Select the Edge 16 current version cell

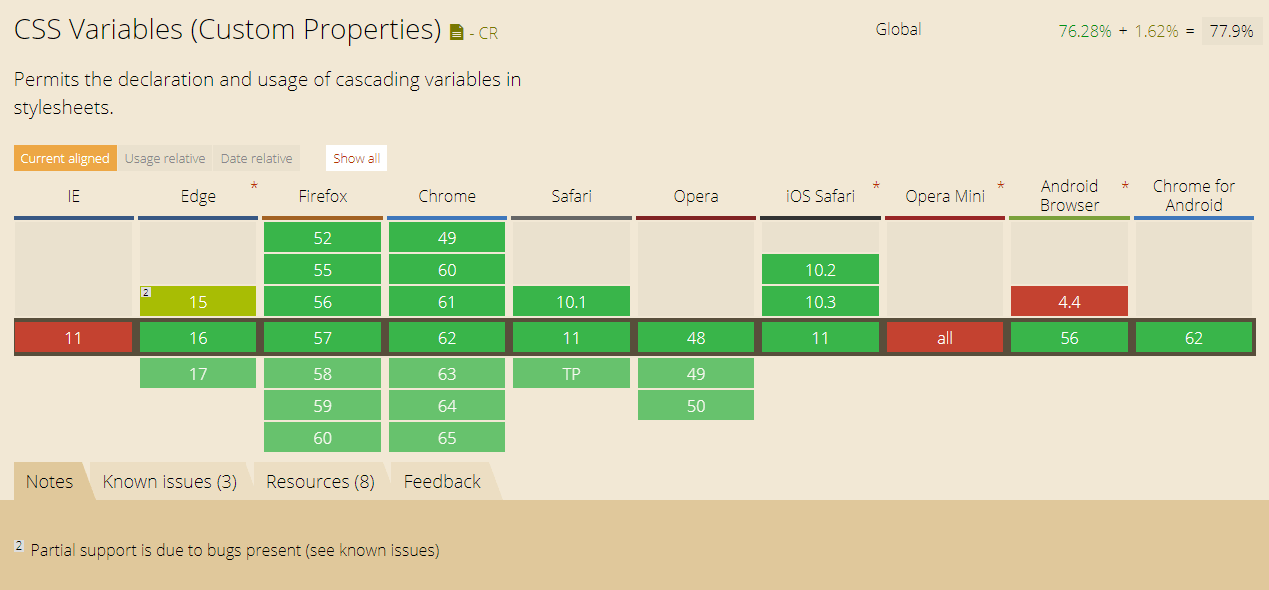198,338
